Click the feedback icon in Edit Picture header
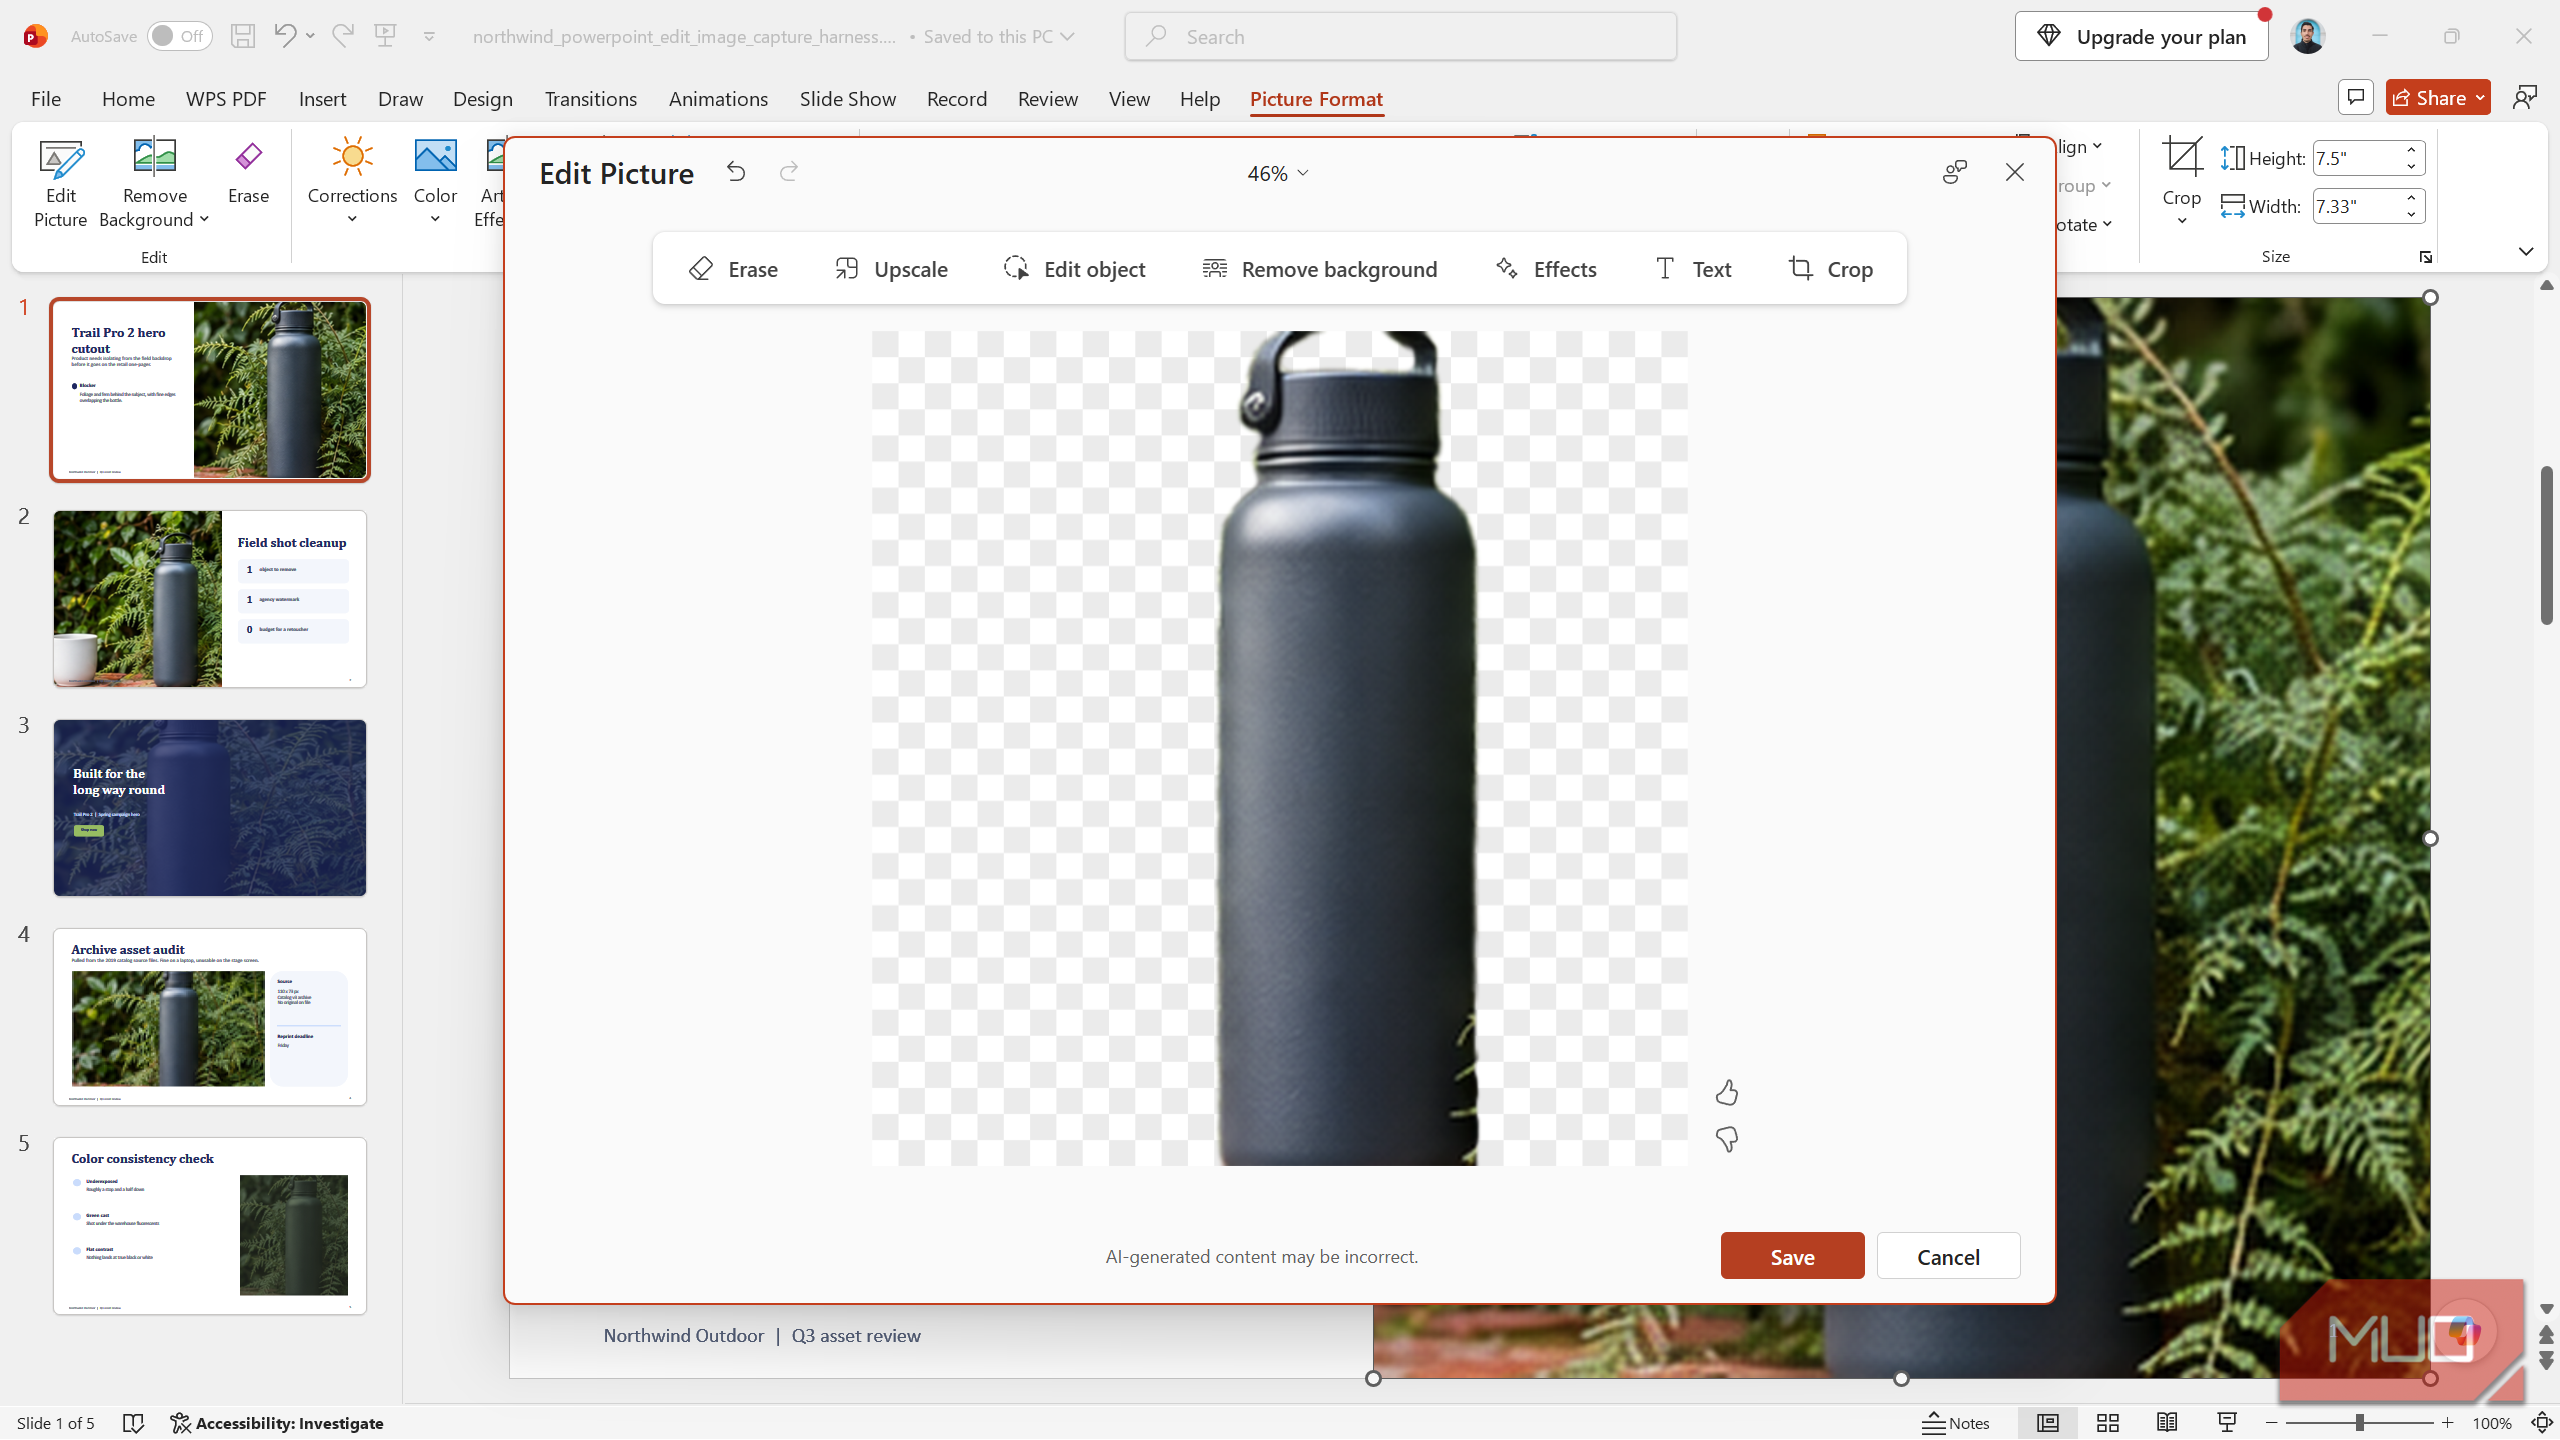The width and height of the screenshot is (2560, 1440). 1955,172
